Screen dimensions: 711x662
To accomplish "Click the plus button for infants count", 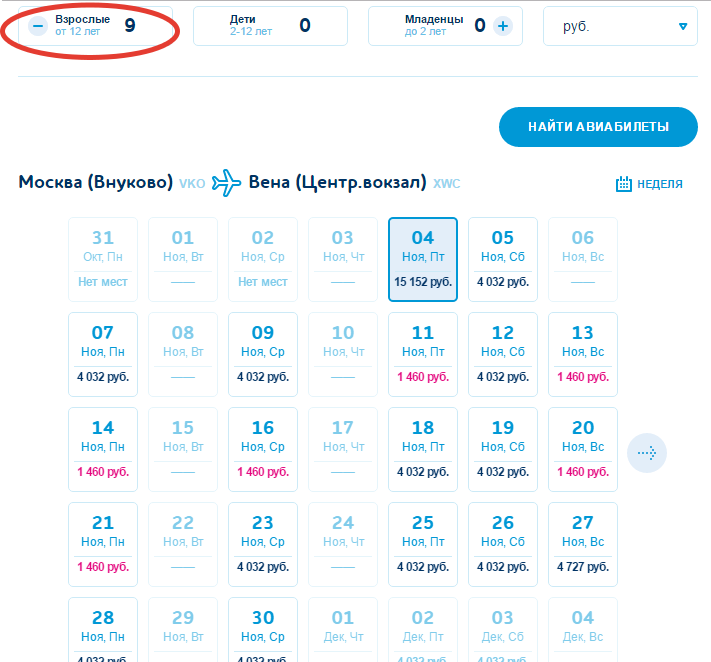I will click(502, 26).
